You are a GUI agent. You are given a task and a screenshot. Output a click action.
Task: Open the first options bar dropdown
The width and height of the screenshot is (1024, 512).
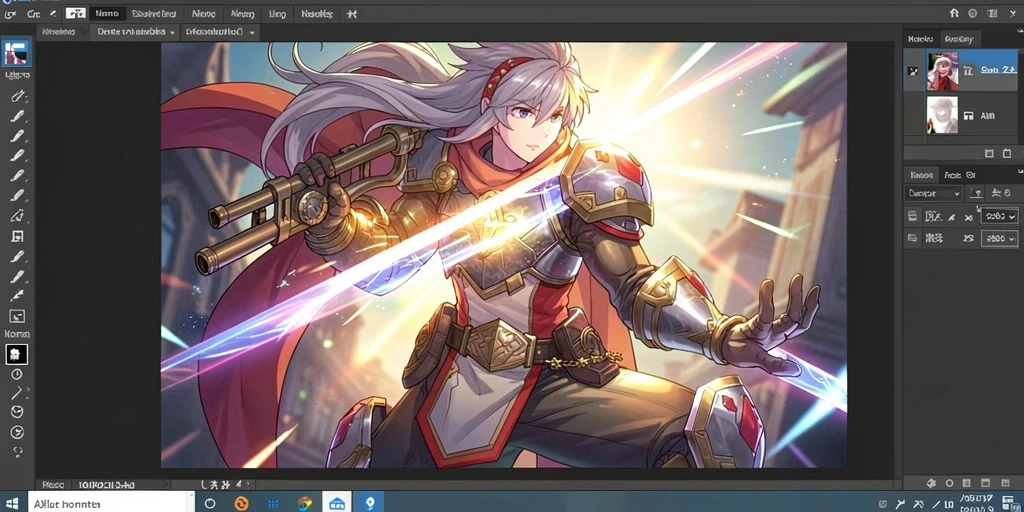[136, 31]
